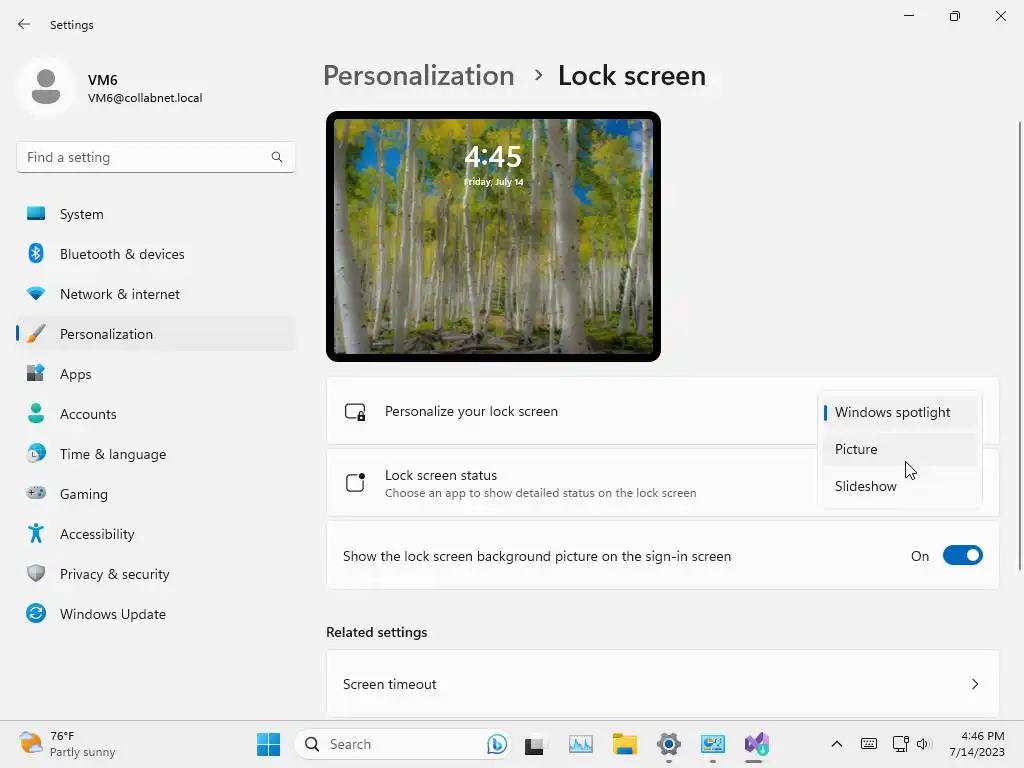Viewport: 1024px width, 768px height.
Task: Open the System settings category
Action: point(155,214)
